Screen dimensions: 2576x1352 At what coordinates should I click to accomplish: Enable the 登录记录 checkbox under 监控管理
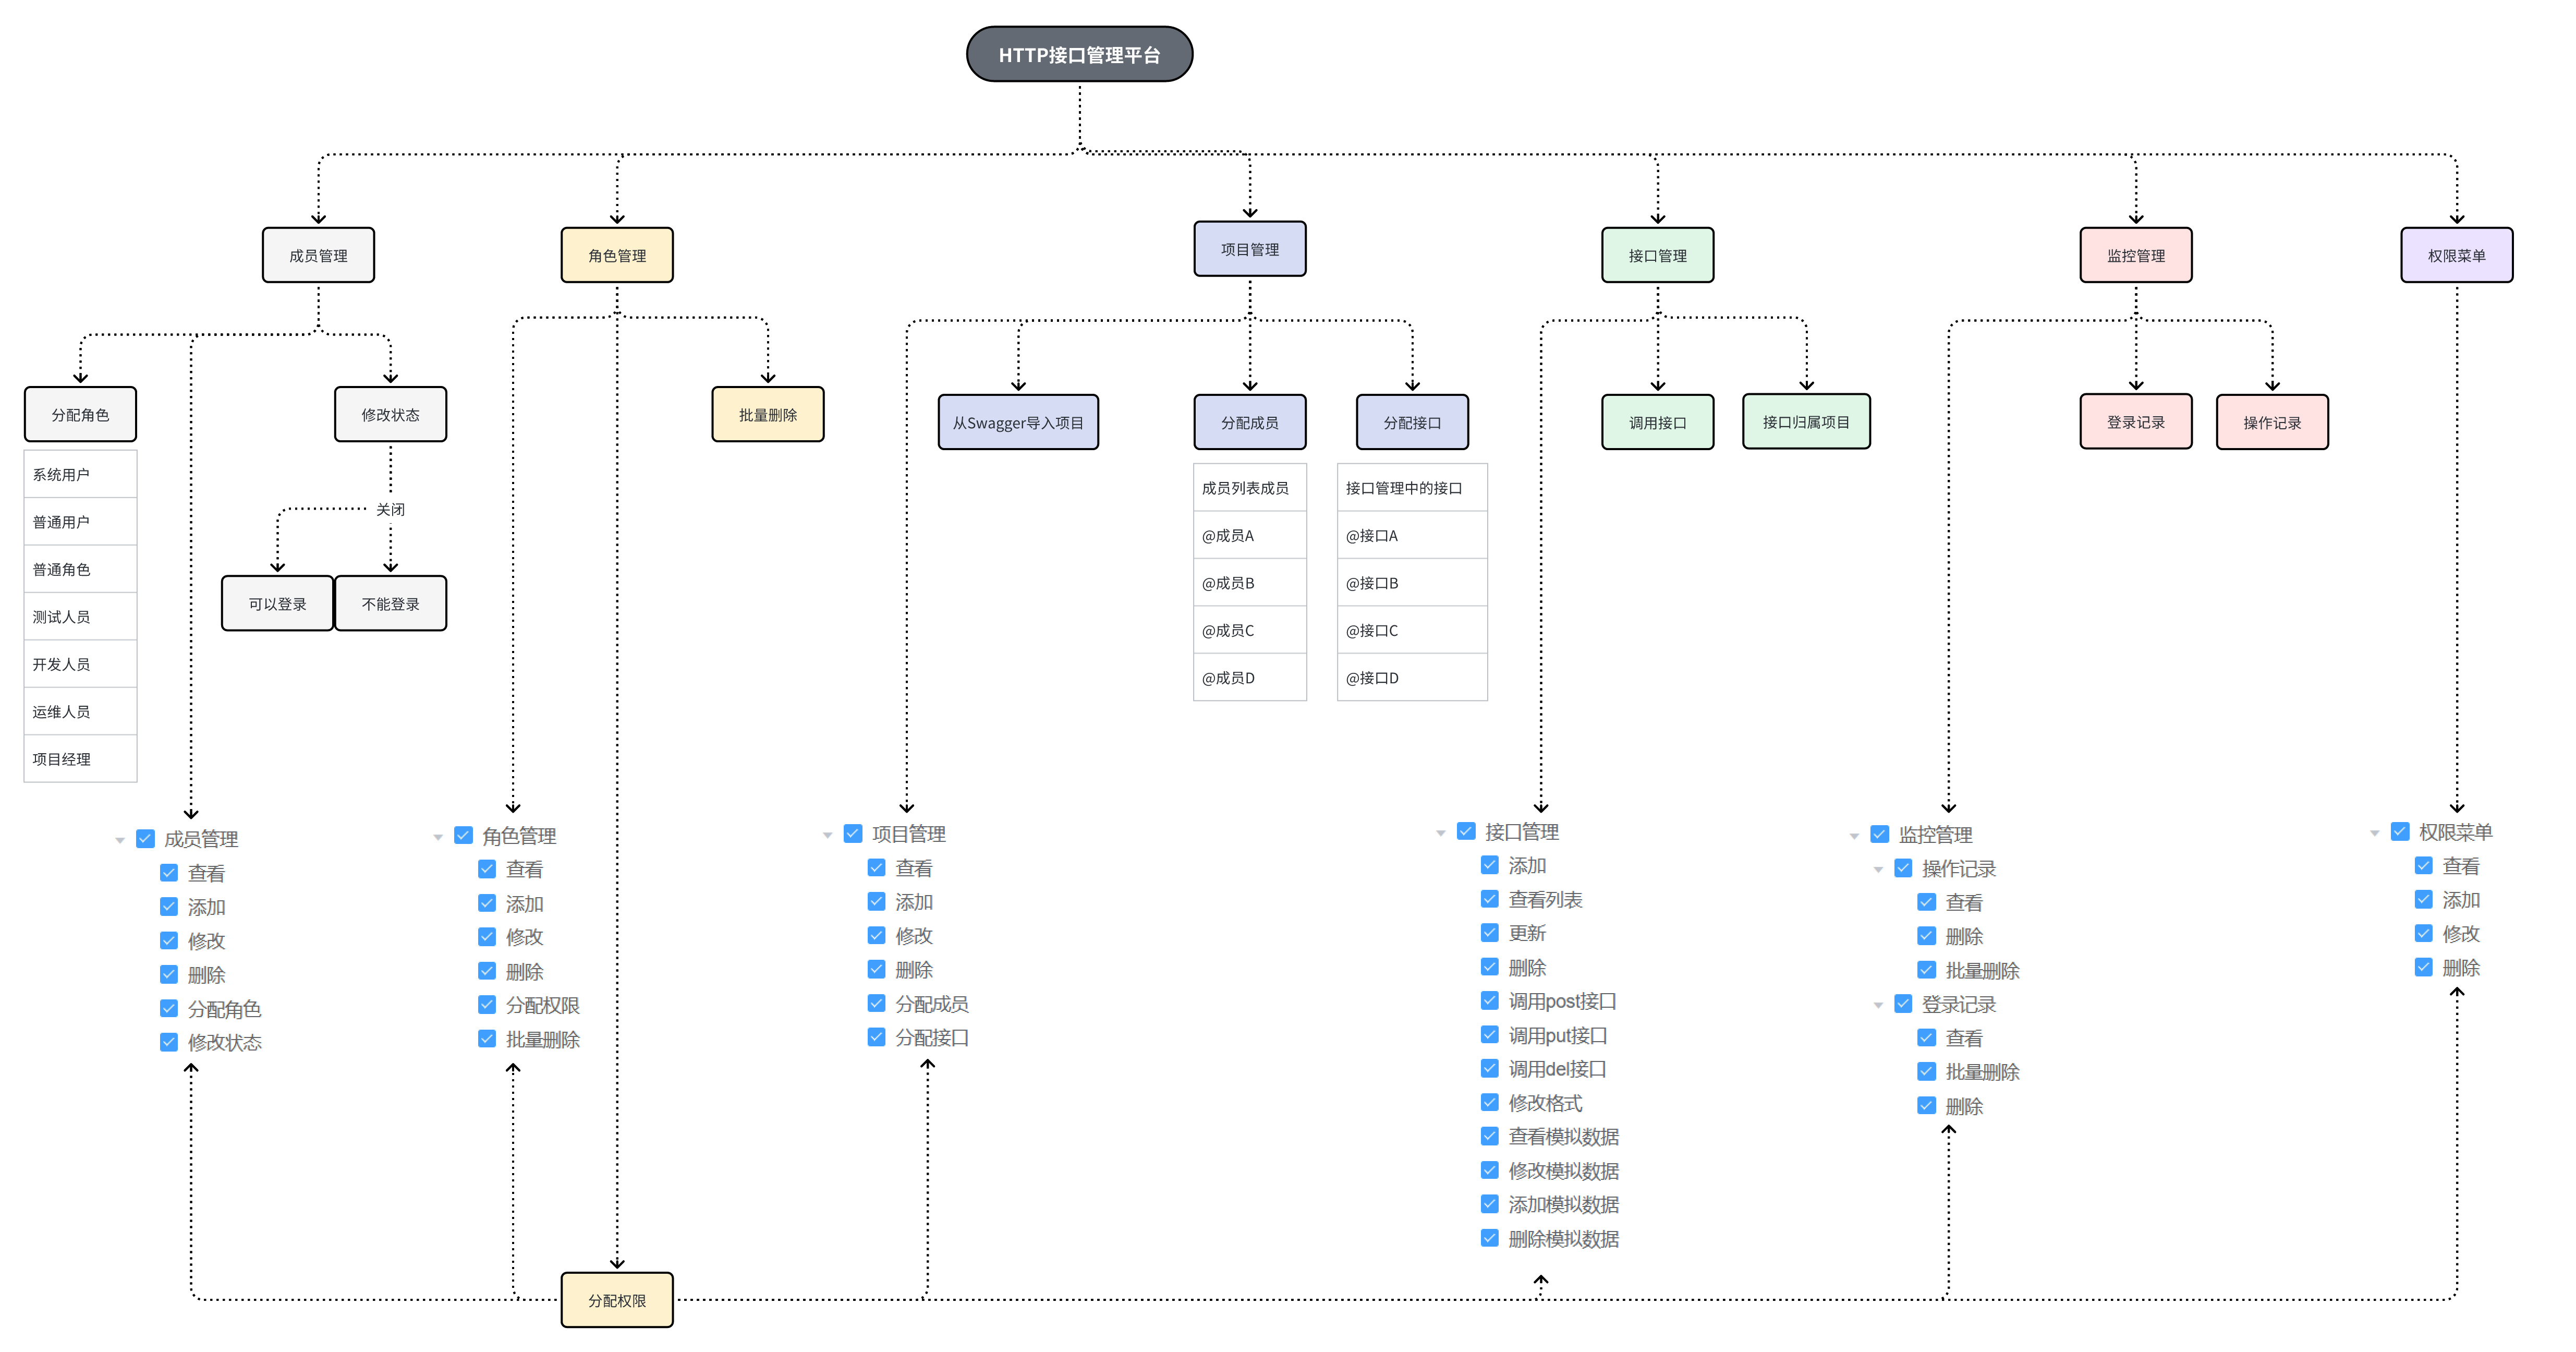1903,1004
